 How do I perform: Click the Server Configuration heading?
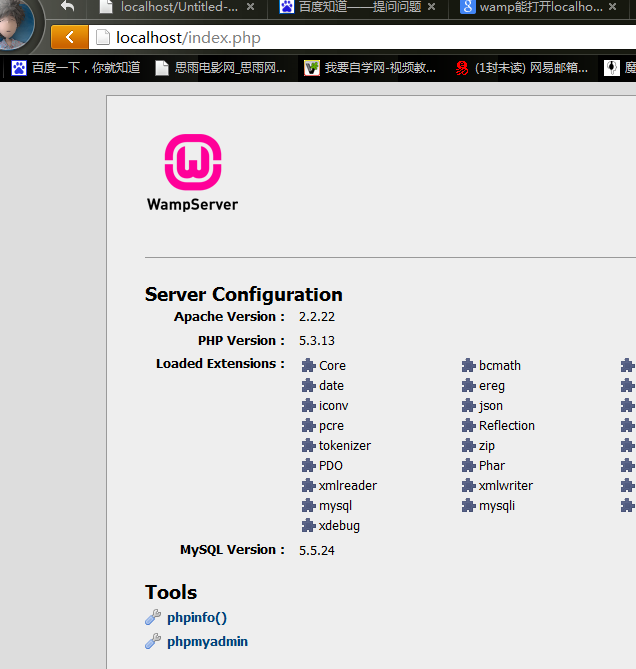[x=244, y=294]
